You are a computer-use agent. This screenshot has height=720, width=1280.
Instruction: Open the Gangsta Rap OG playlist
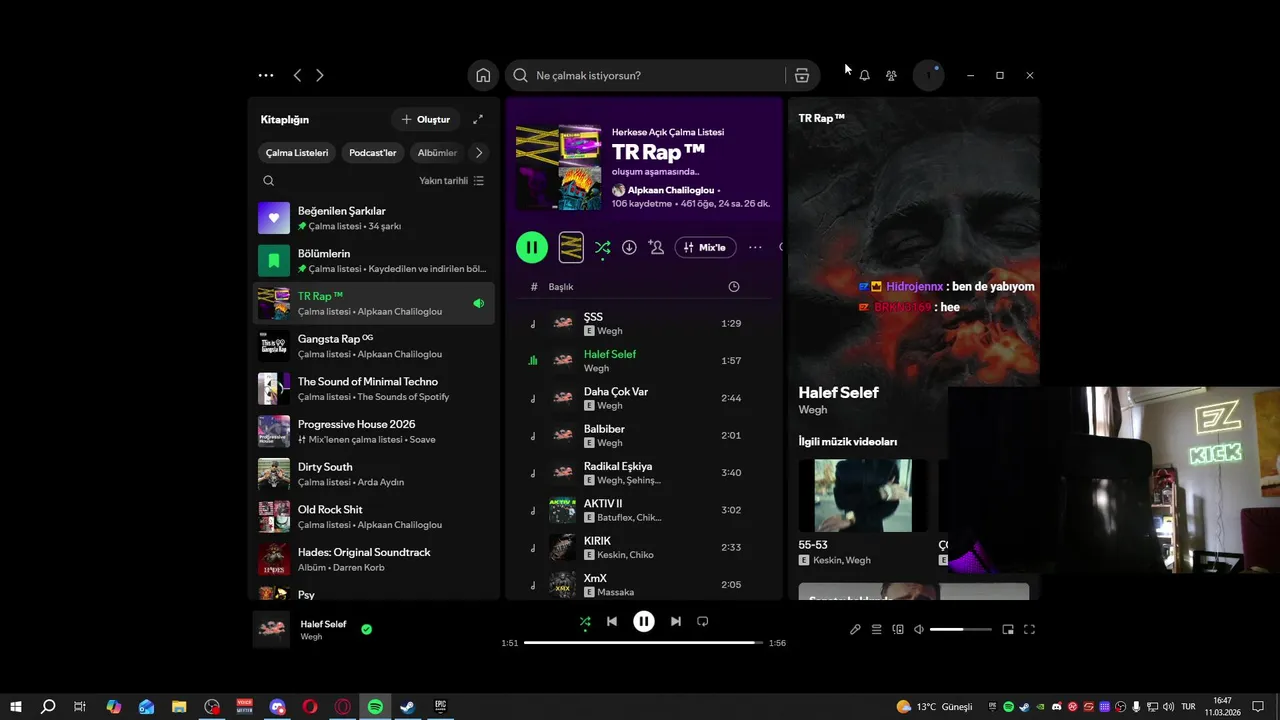pos(374,346)
